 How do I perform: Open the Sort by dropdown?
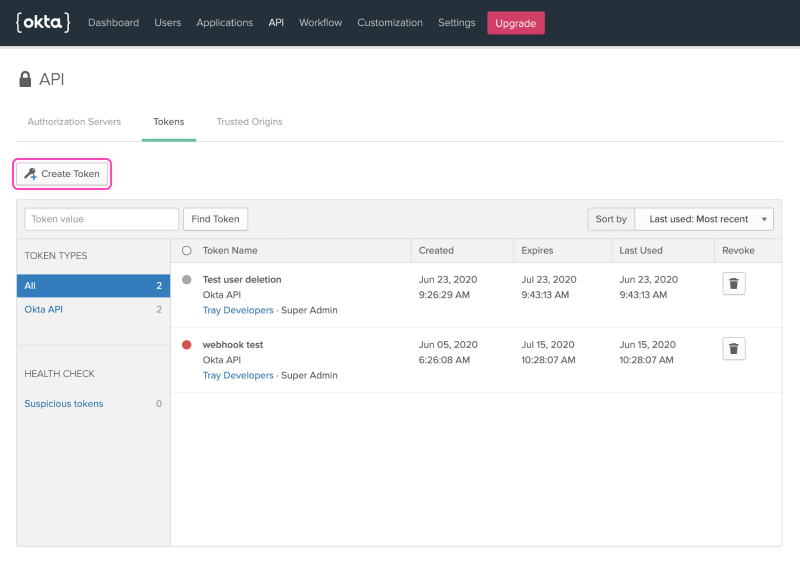coord(704,219)
